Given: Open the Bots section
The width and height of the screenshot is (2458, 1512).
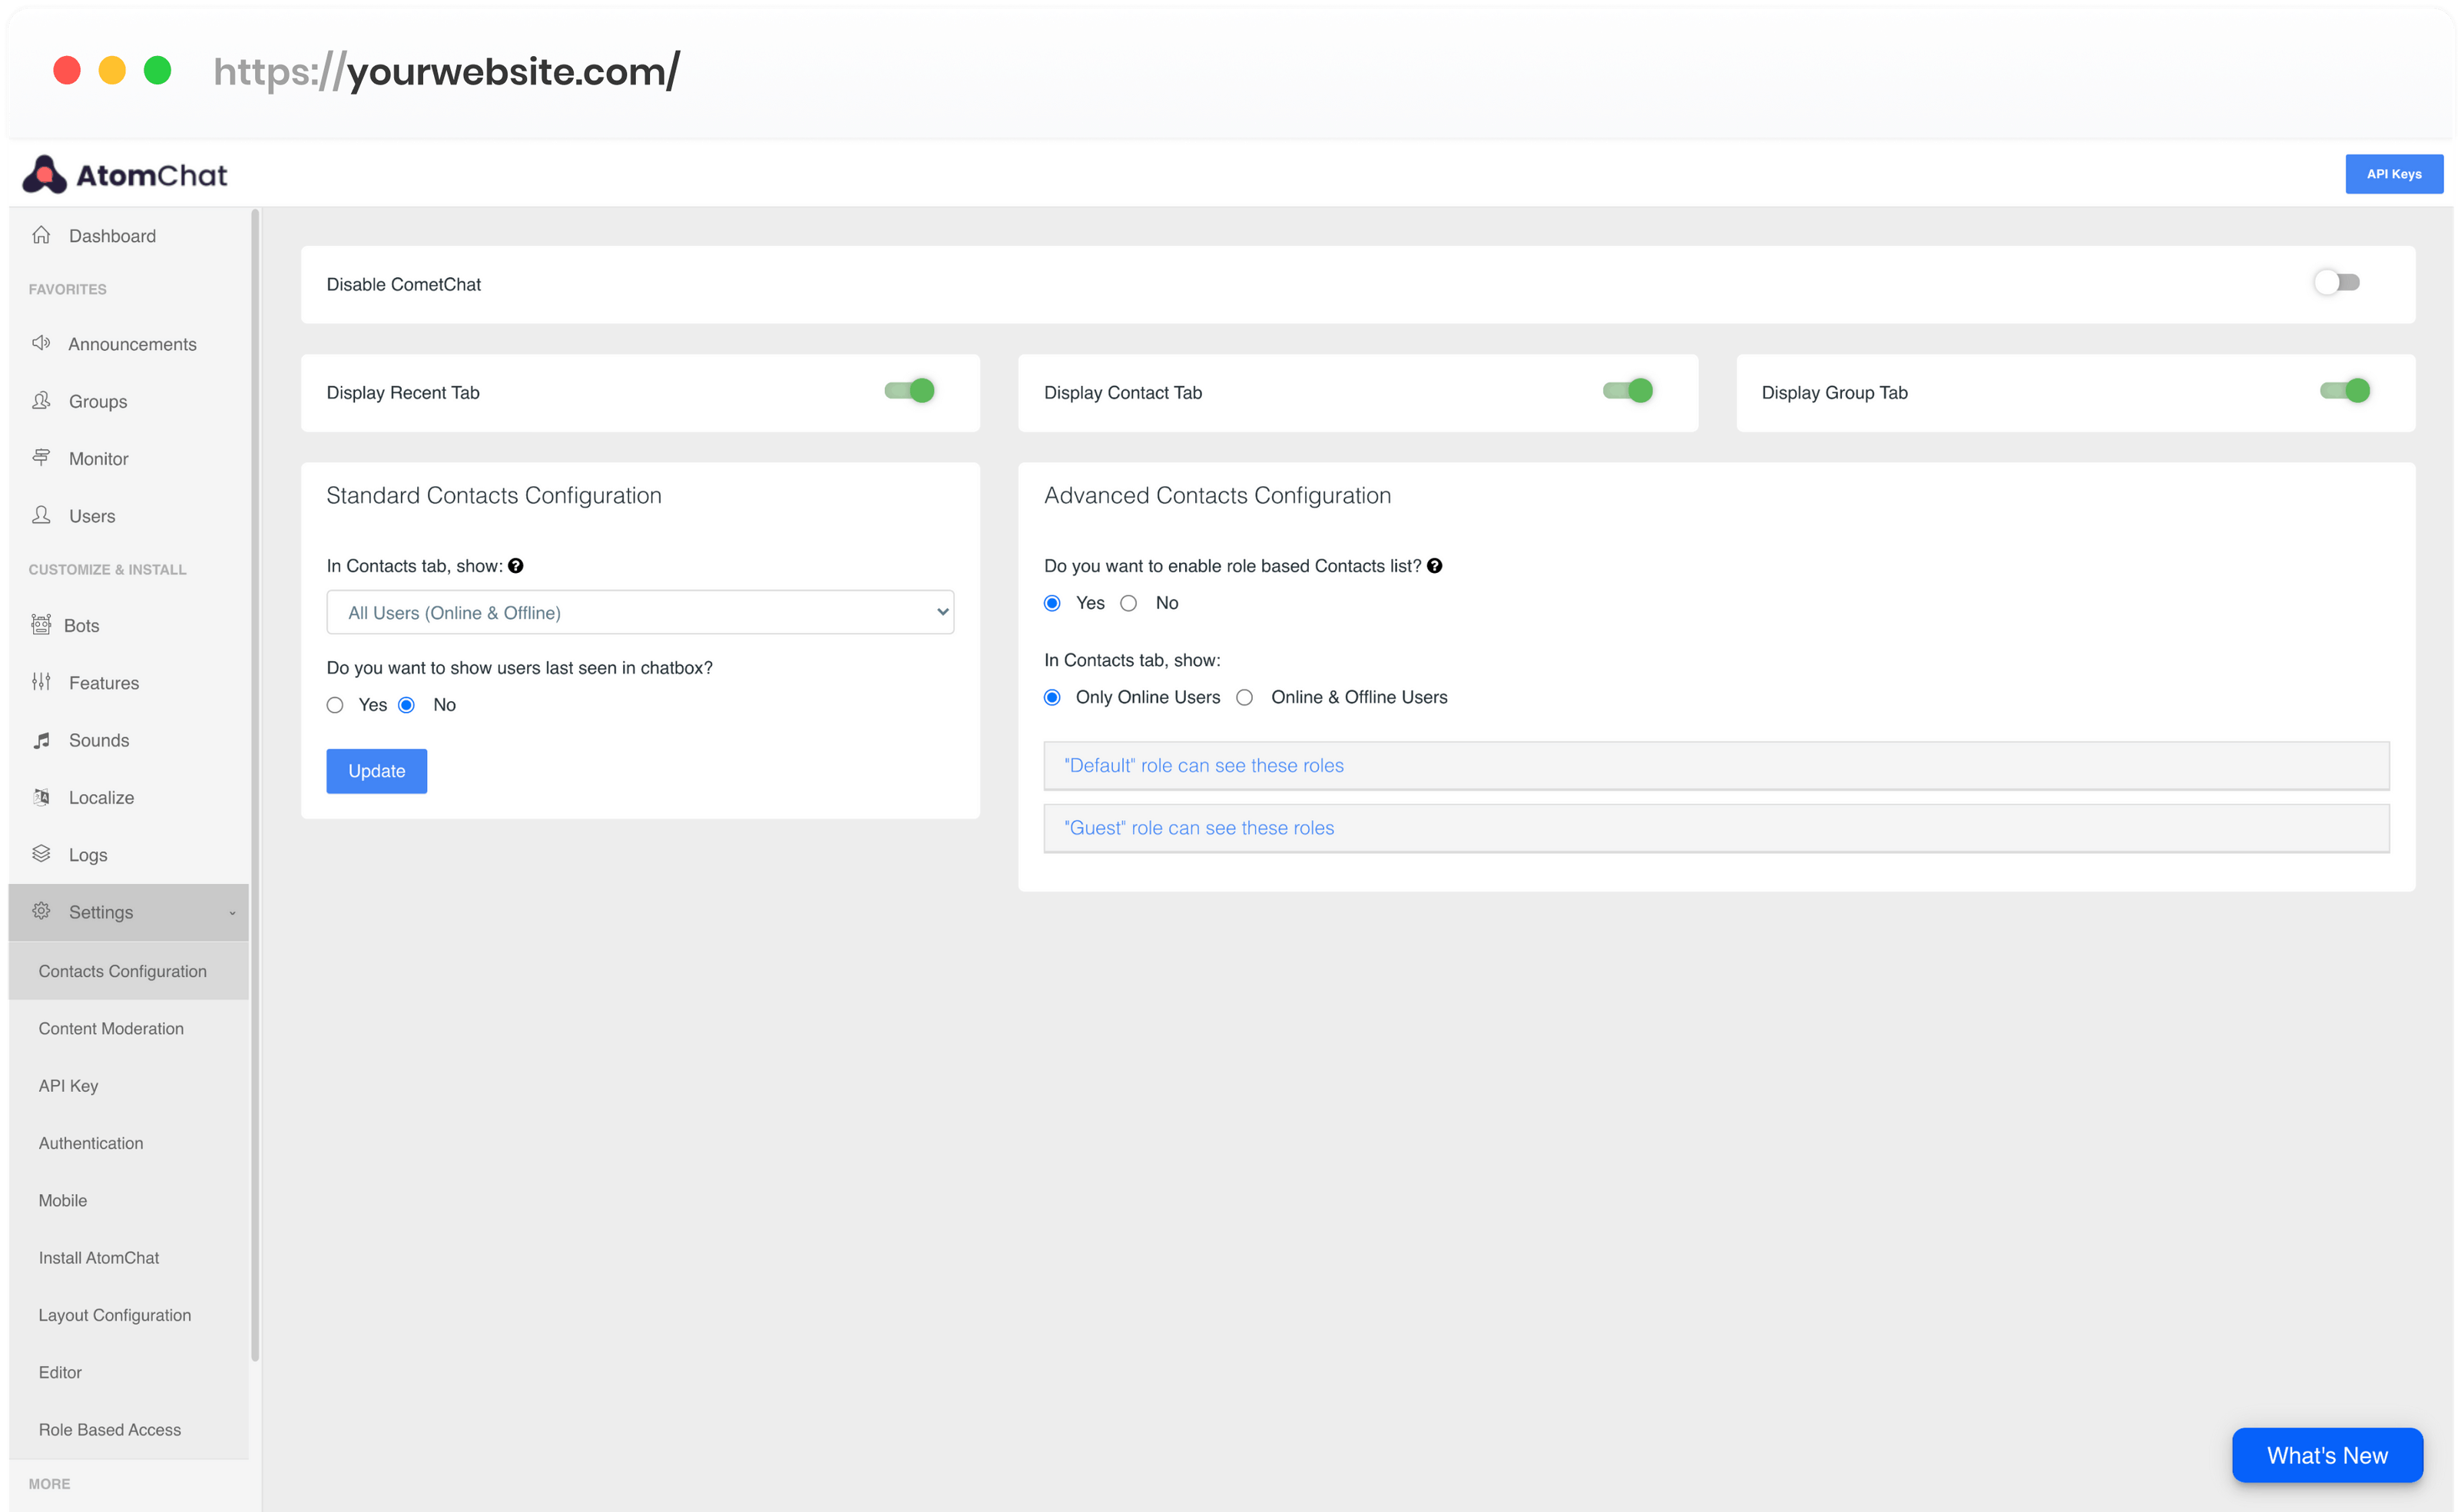Looking at the screenshot, I should (x=81, y=625).
